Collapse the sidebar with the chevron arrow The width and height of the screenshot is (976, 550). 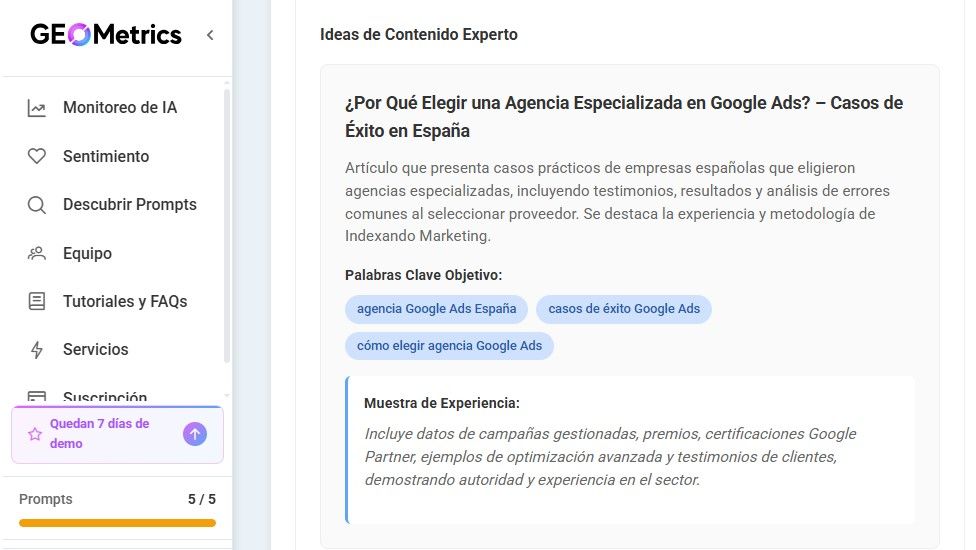[210, 35]
